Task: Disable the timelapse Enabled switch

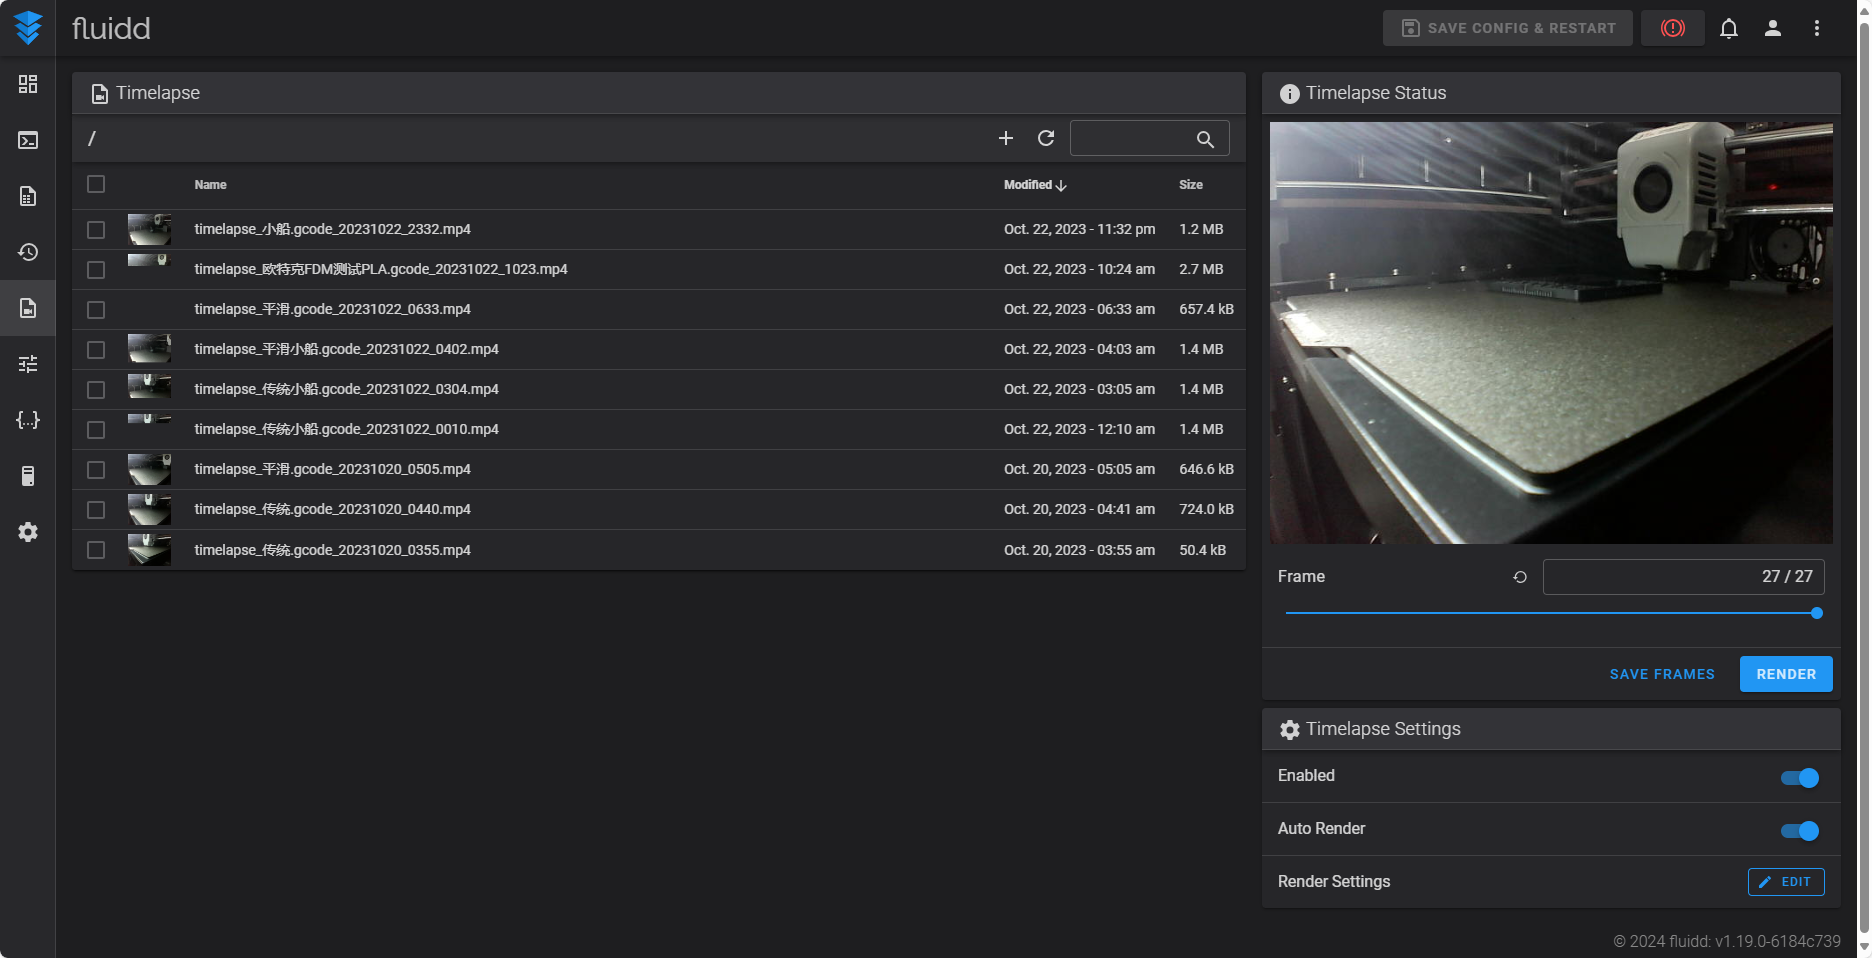Action: click(x=1799, y=778)
